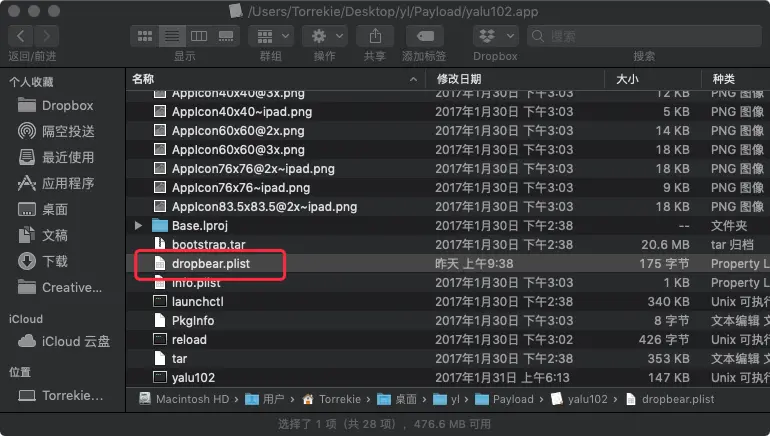The height and width of the screenshot is (436, 770).
Task: Select the tar file row
Action: tap(448, 358)
